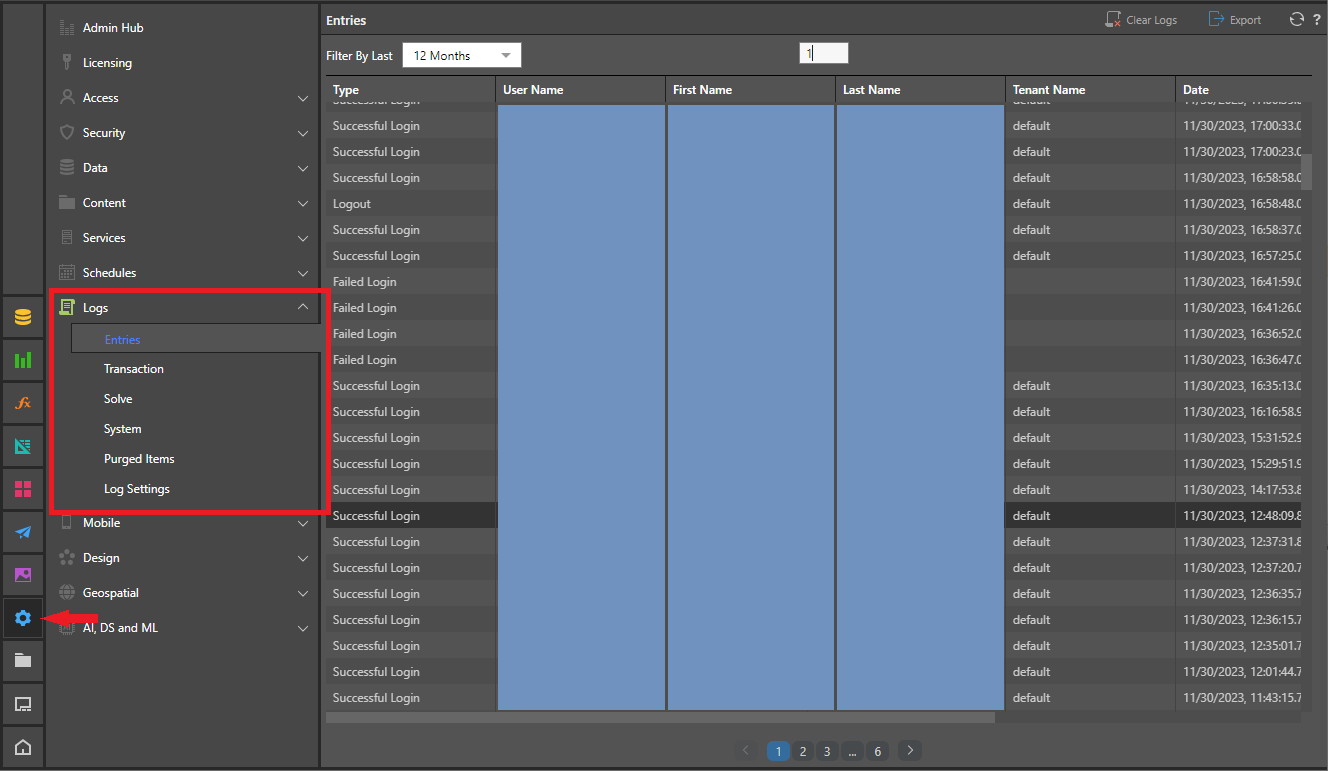Click the Export button
Screen dimensions: 1328x771
click(1234, 20)
